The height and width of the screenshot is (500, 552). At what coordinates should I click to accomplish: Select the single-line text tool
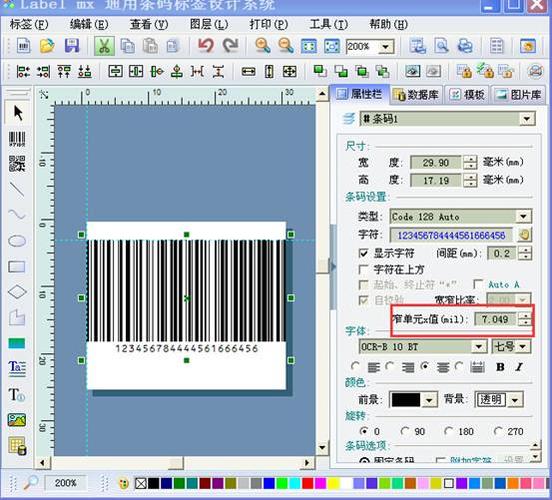coord(17,394)
